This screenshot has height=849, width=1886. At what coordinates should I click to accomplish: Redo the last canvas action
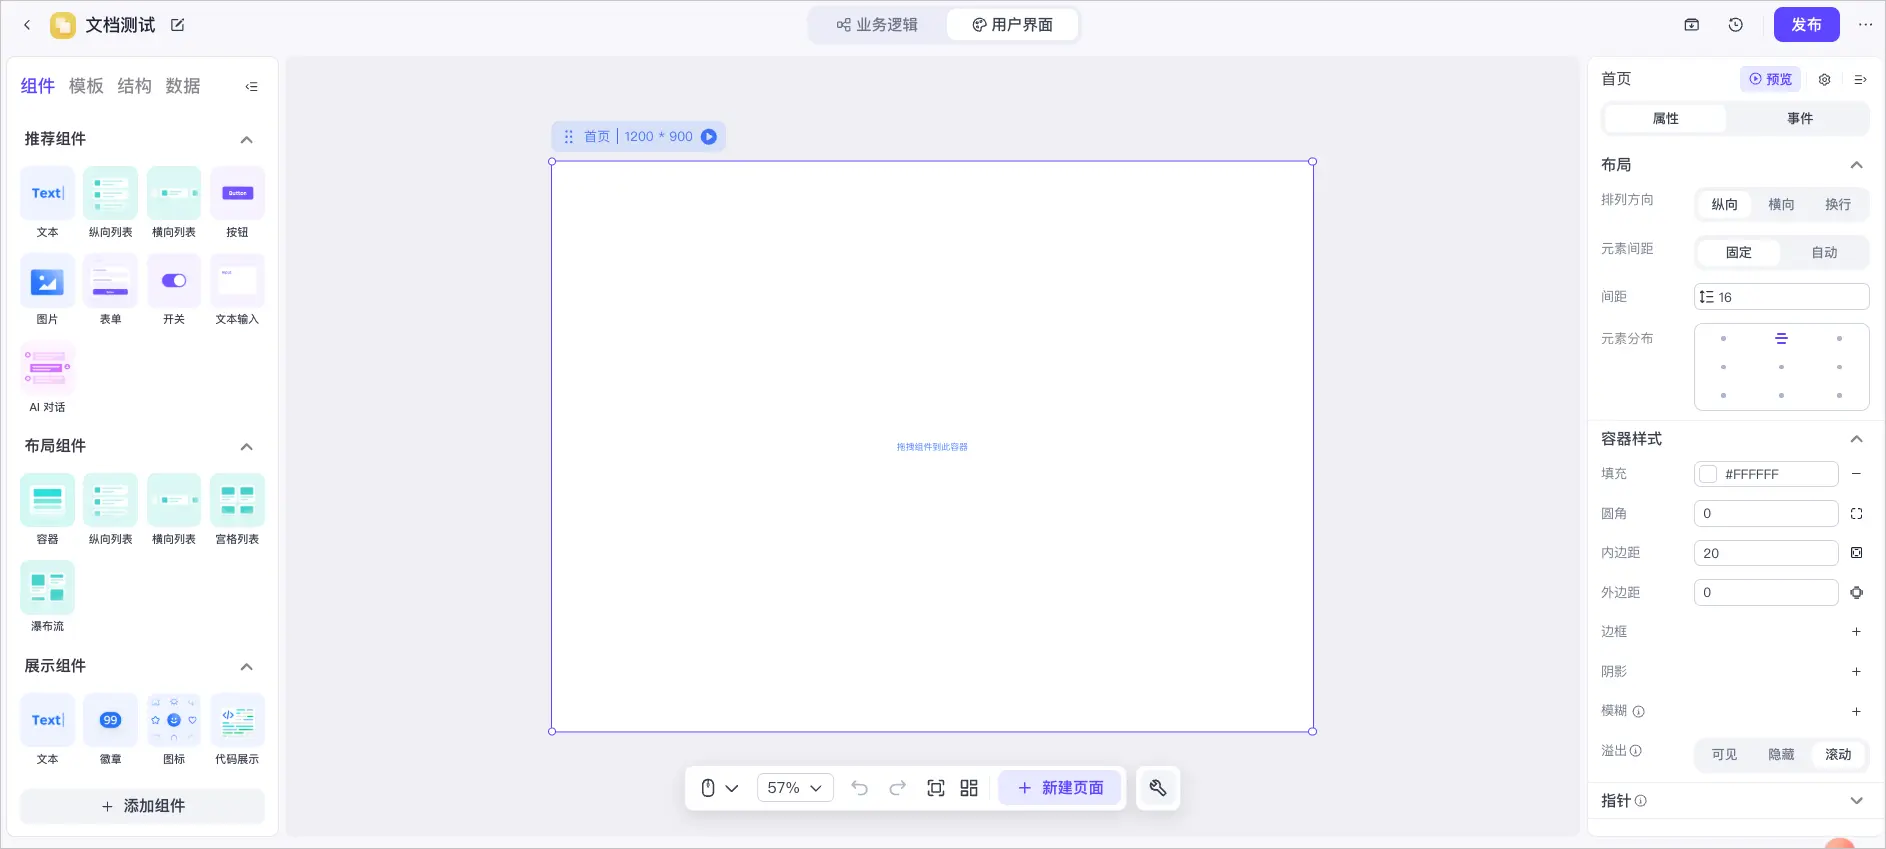click(898, 788)
